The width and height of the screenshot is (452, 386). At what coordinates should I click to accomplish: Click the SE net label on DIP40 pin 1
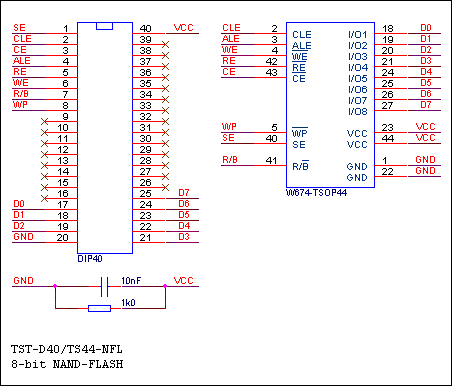coord(19,28)
